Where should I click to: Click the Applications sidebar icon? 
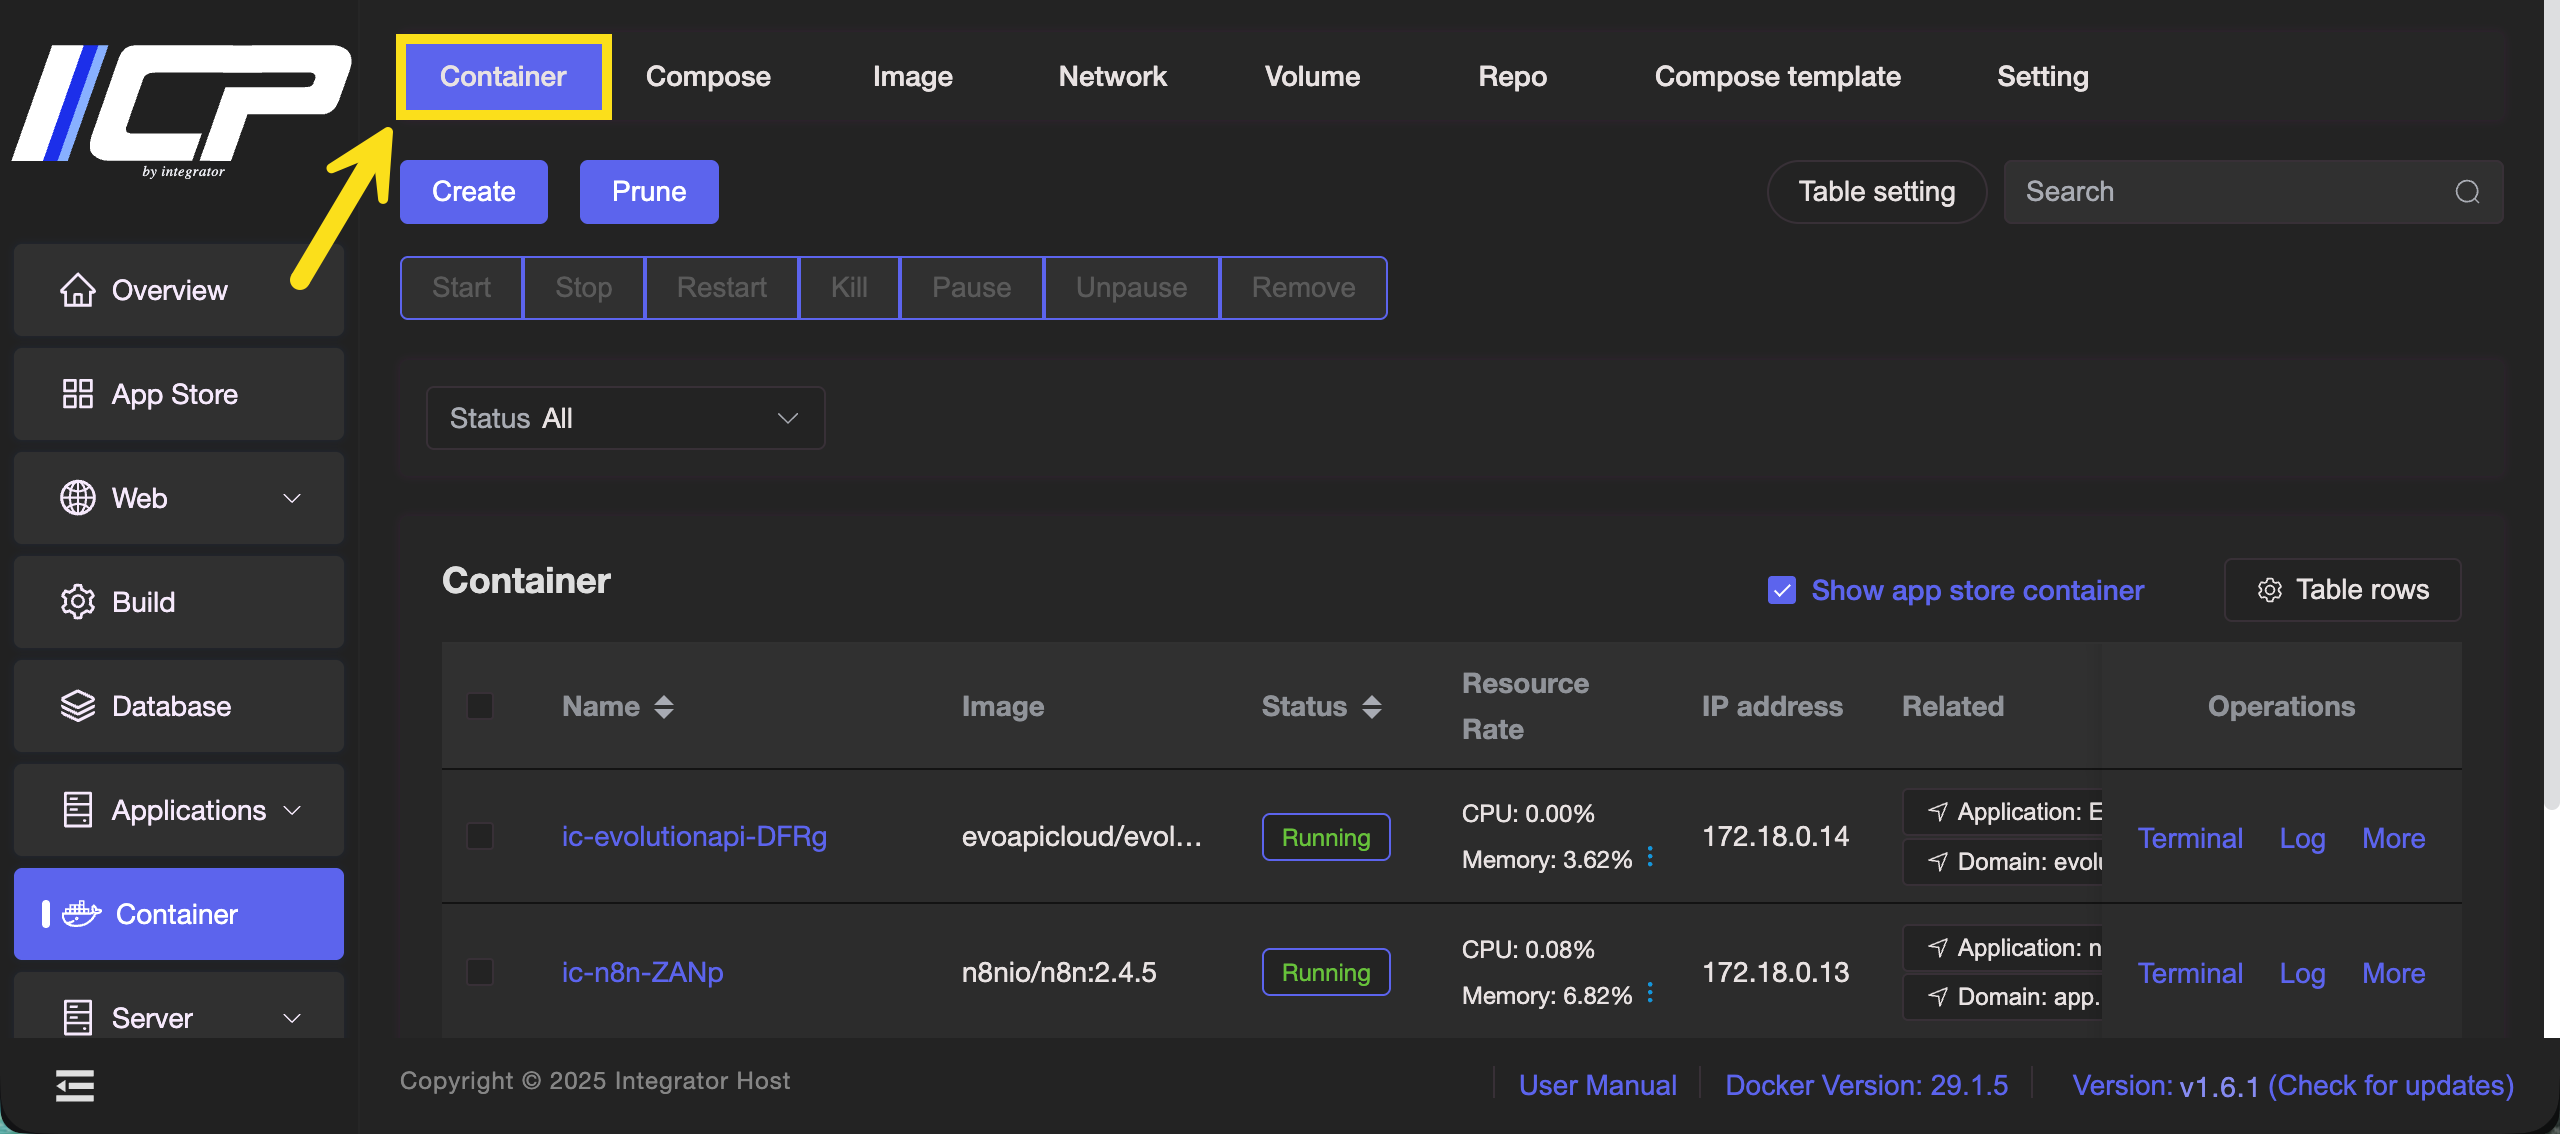pos(77,810)
